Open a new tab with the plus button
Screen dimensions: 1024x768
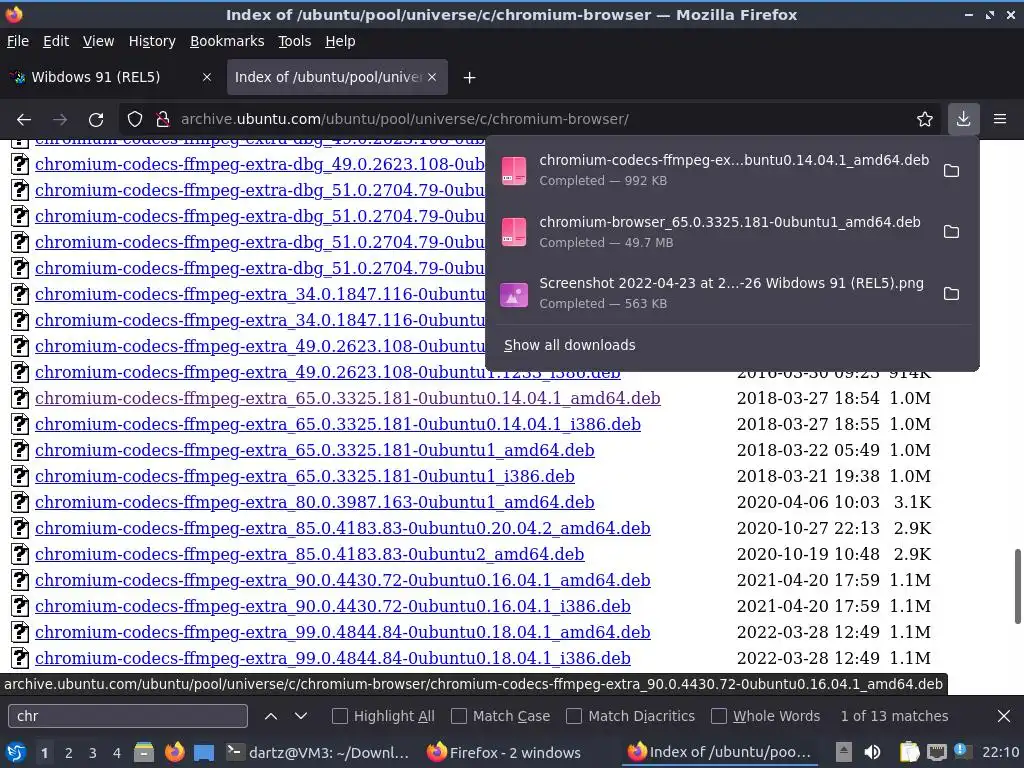click(x=469, y=78)
